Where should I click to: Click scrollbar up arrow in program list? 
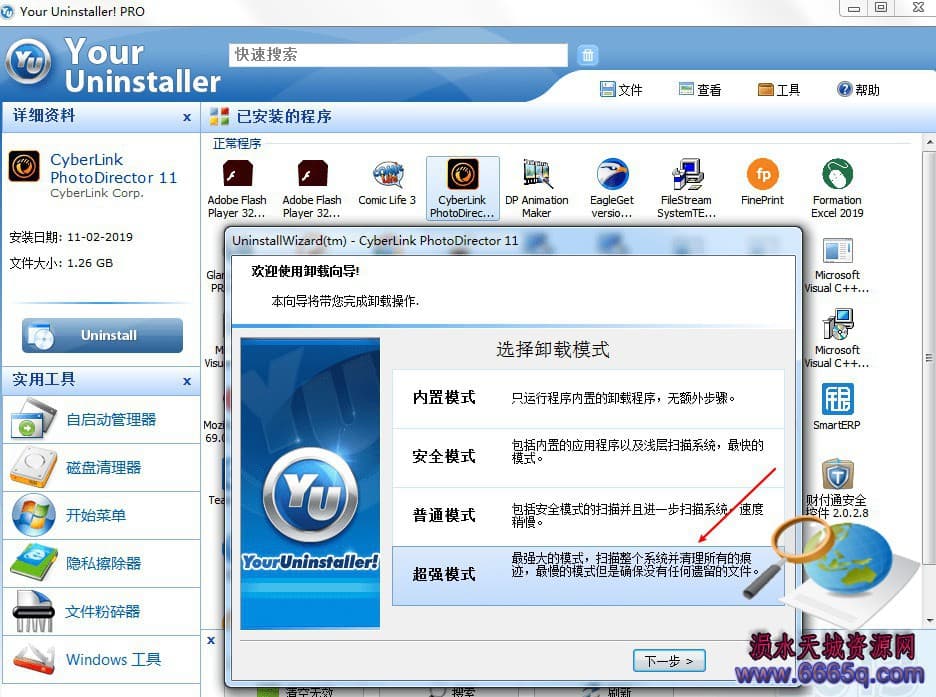pyautogui.click(x=929, y=143)
